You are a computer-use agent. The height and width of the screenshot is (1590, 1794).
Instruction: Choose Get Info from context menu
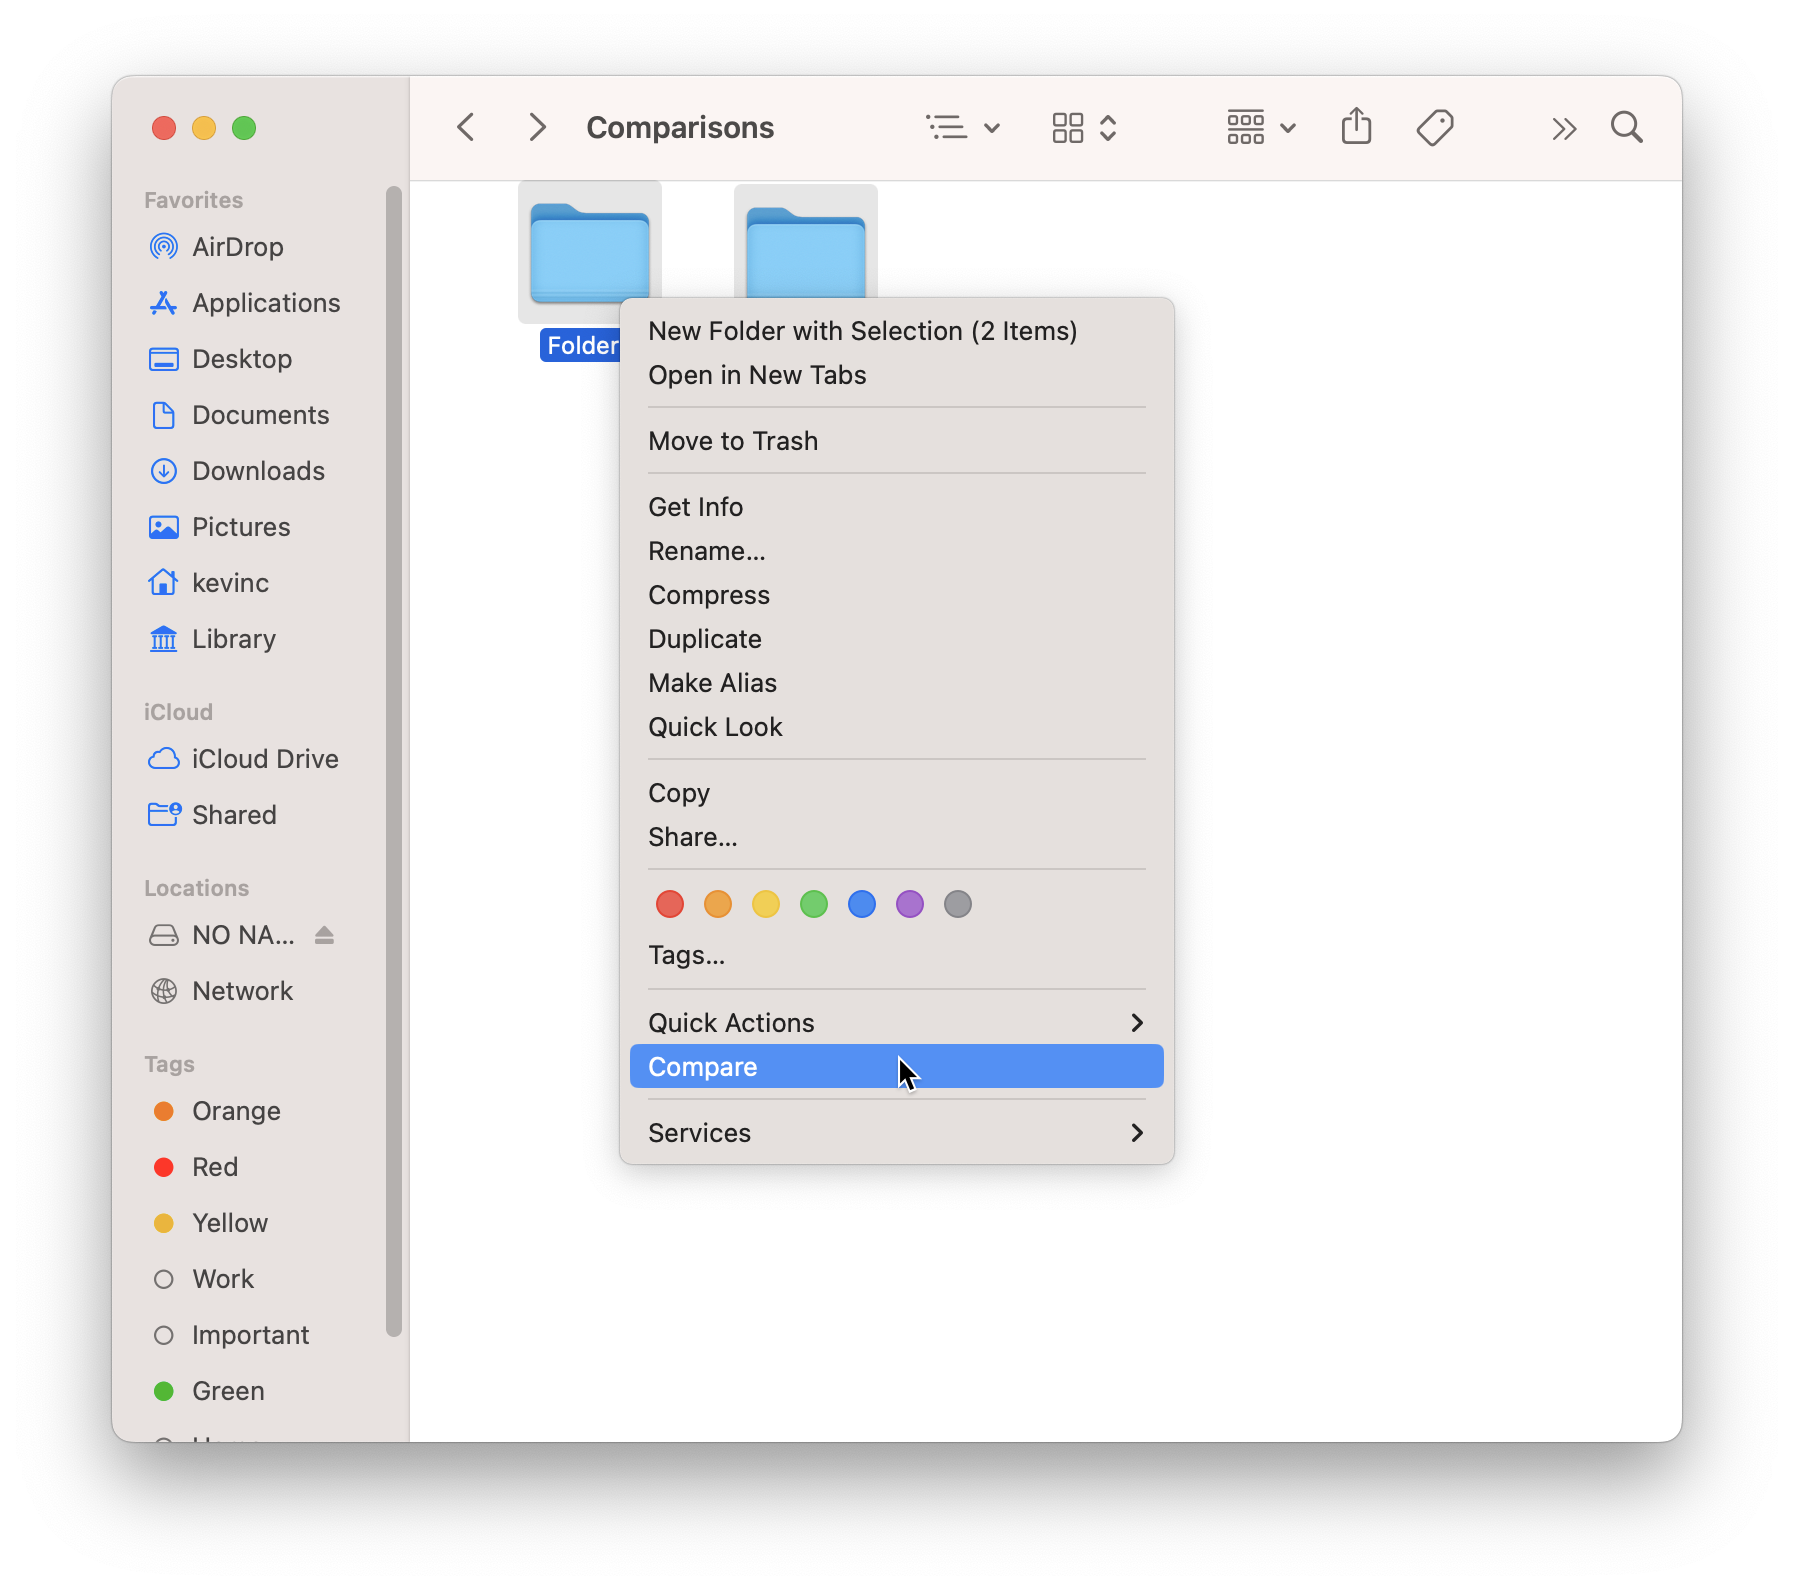(896, 507)
